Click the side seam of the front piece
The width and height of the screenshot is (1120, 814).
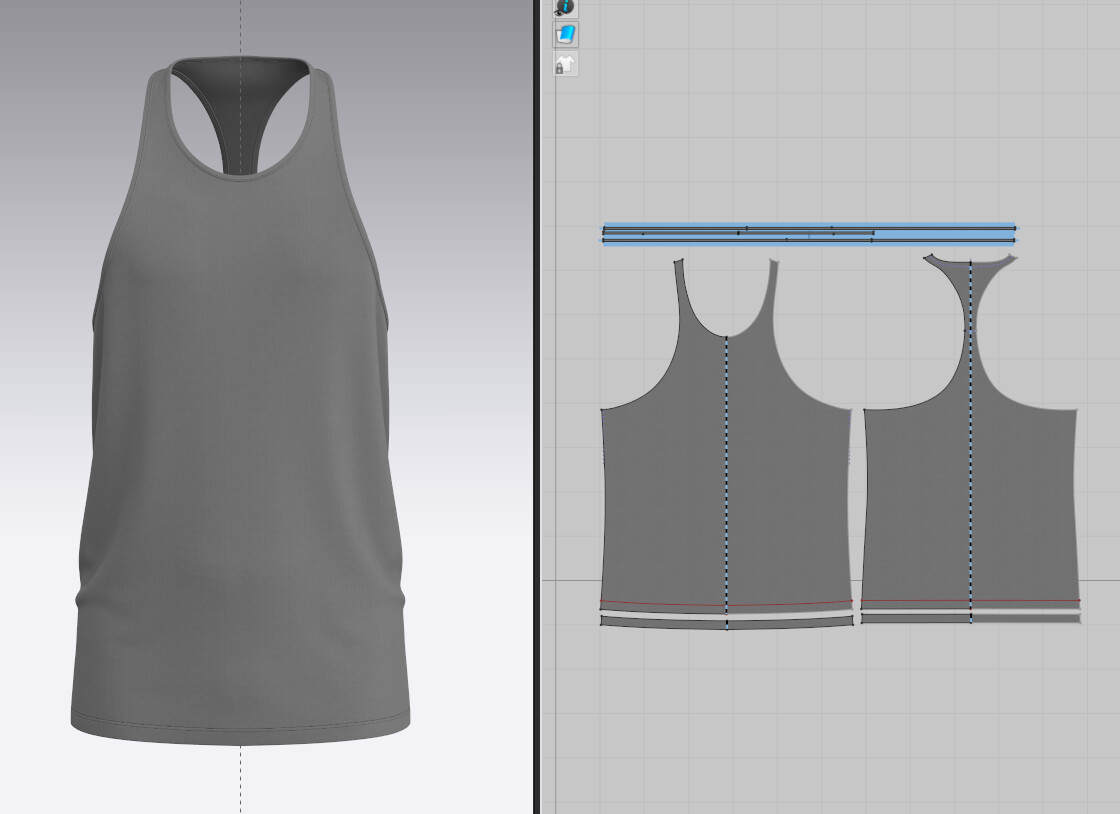click(605, 500)
